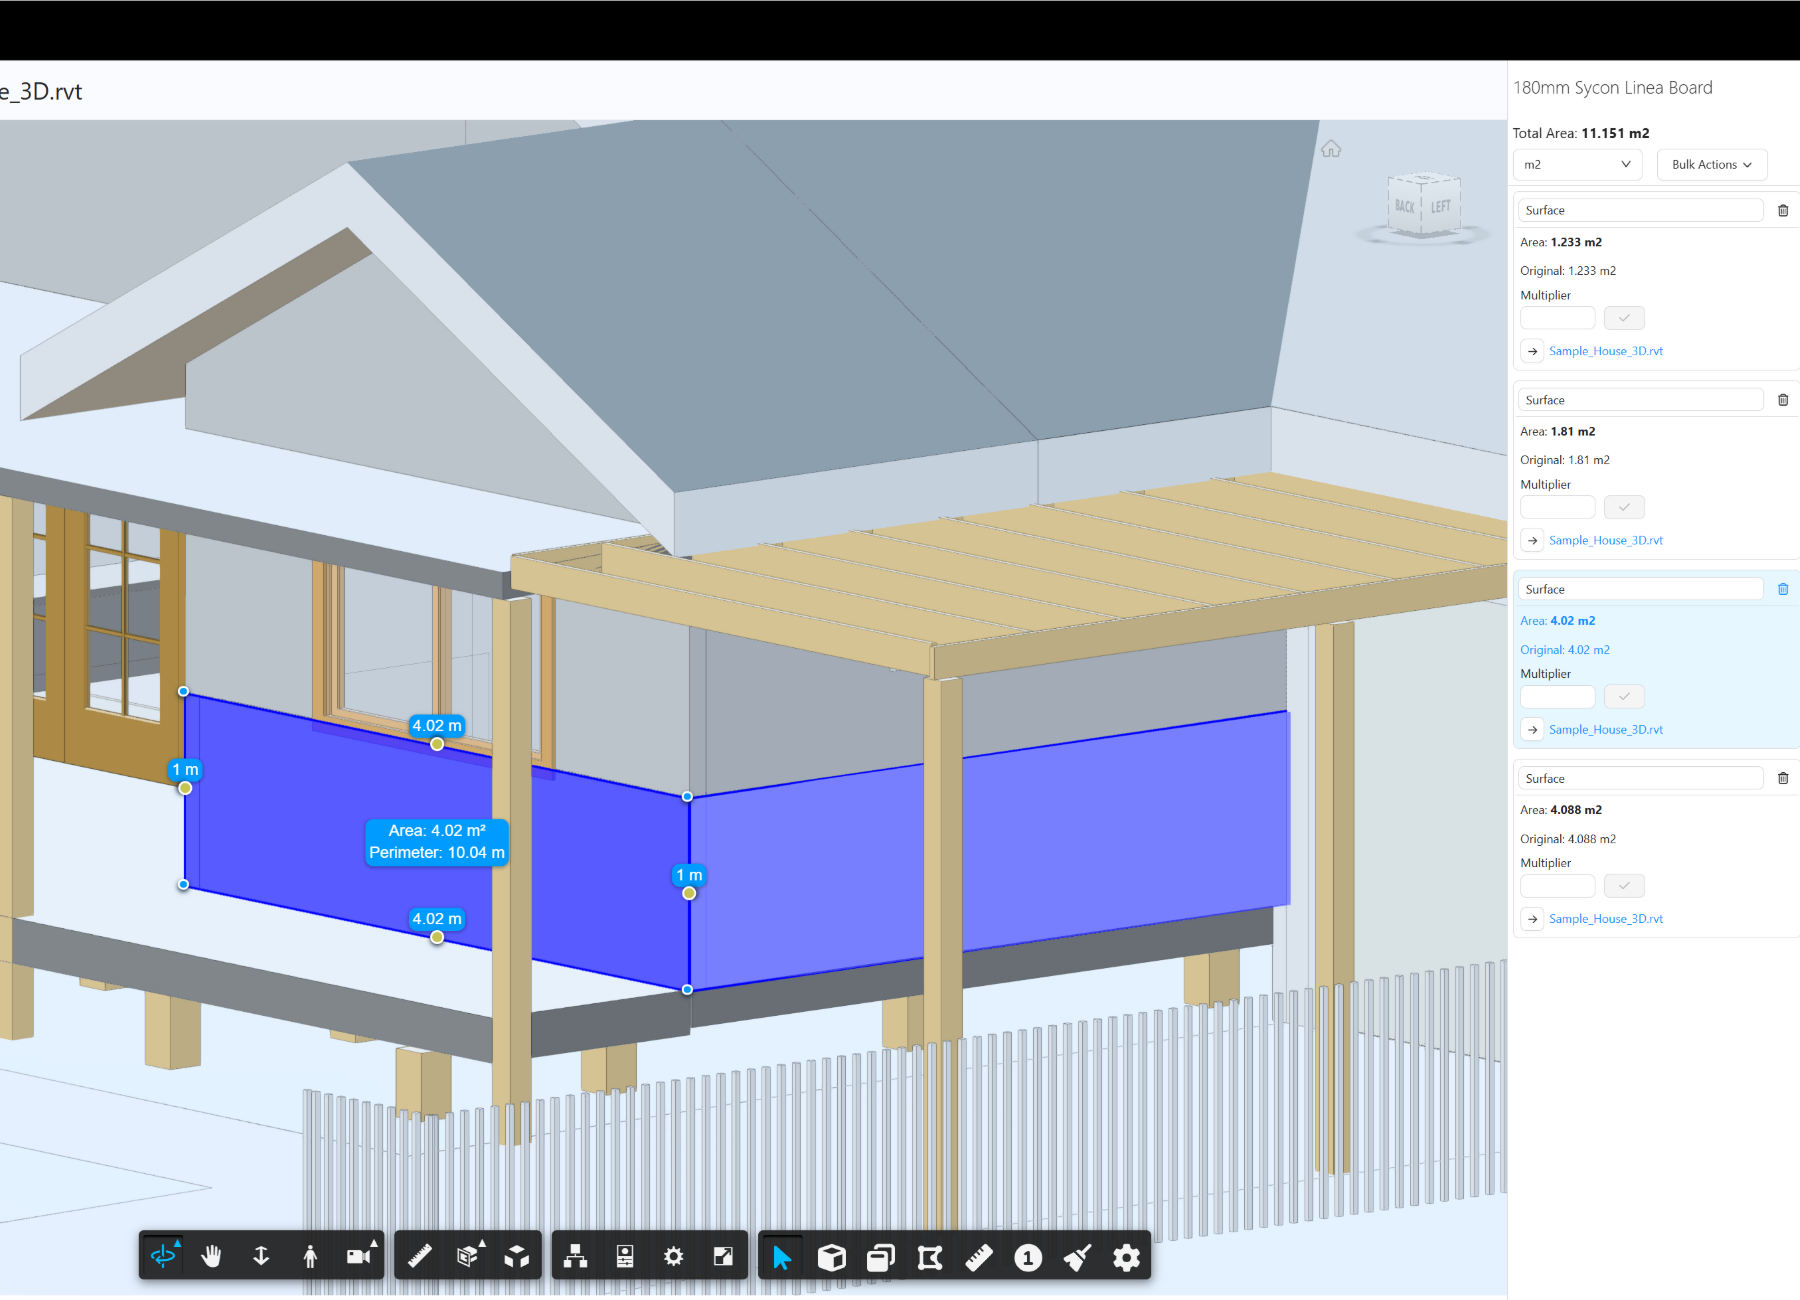Click the BACK face of the ViewCube
The image size is (1800, 1300).
[x=1405, y=205]
